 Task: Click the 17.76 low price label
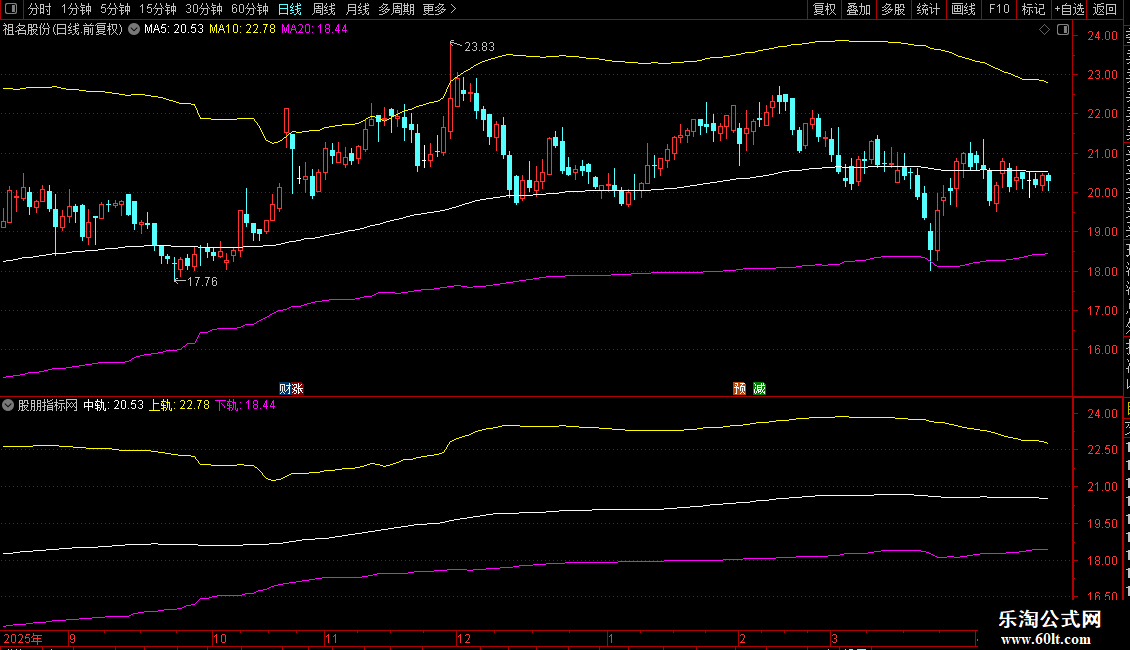point(202,282)
